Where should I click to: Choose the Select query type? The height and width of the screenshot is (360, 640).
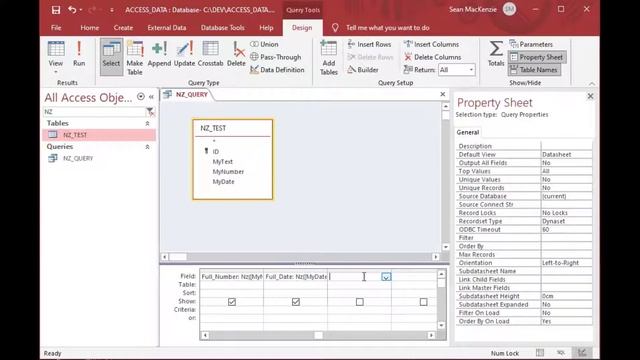pos(111,57)
